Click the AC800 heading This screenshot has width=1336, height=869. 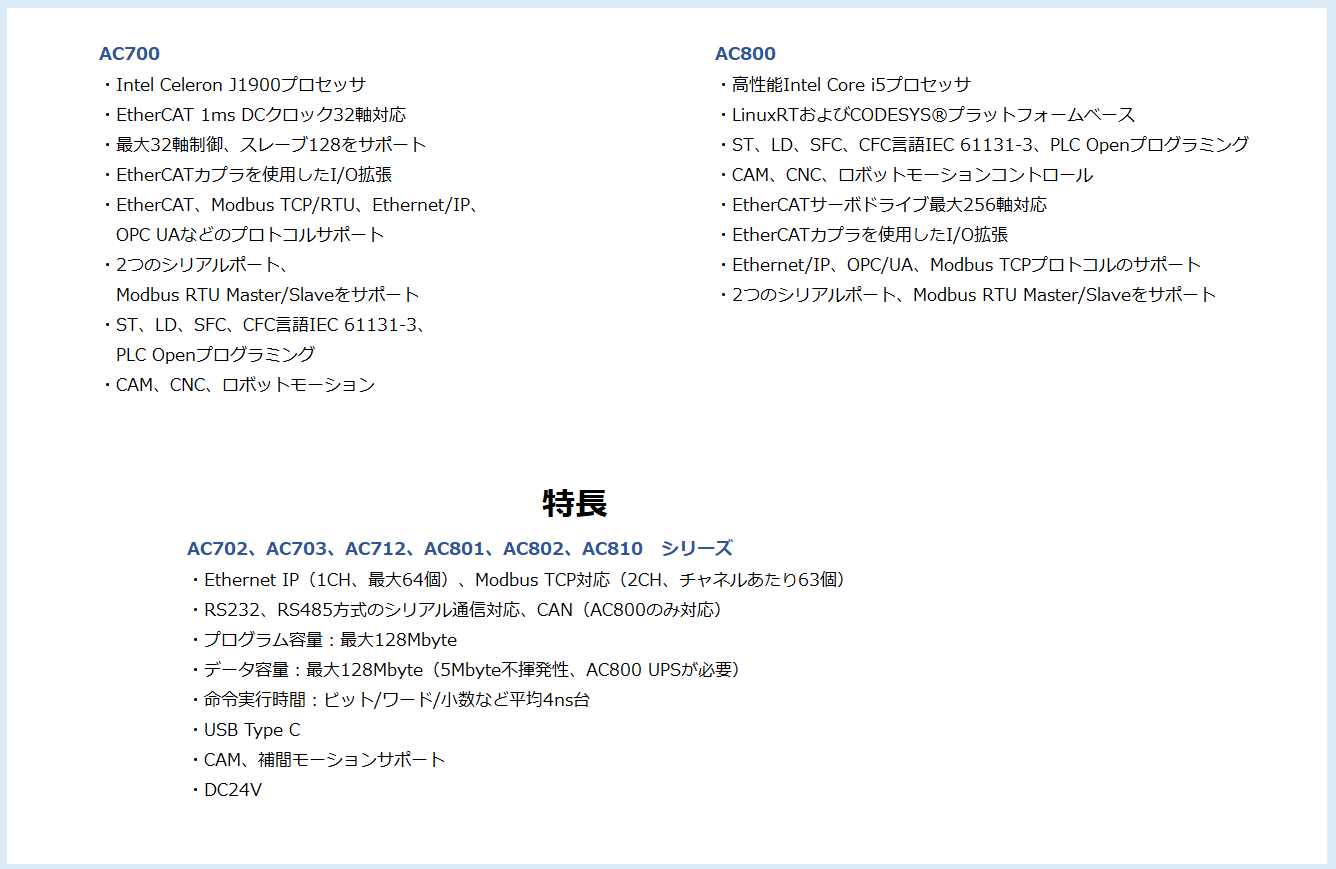(745, 54)
